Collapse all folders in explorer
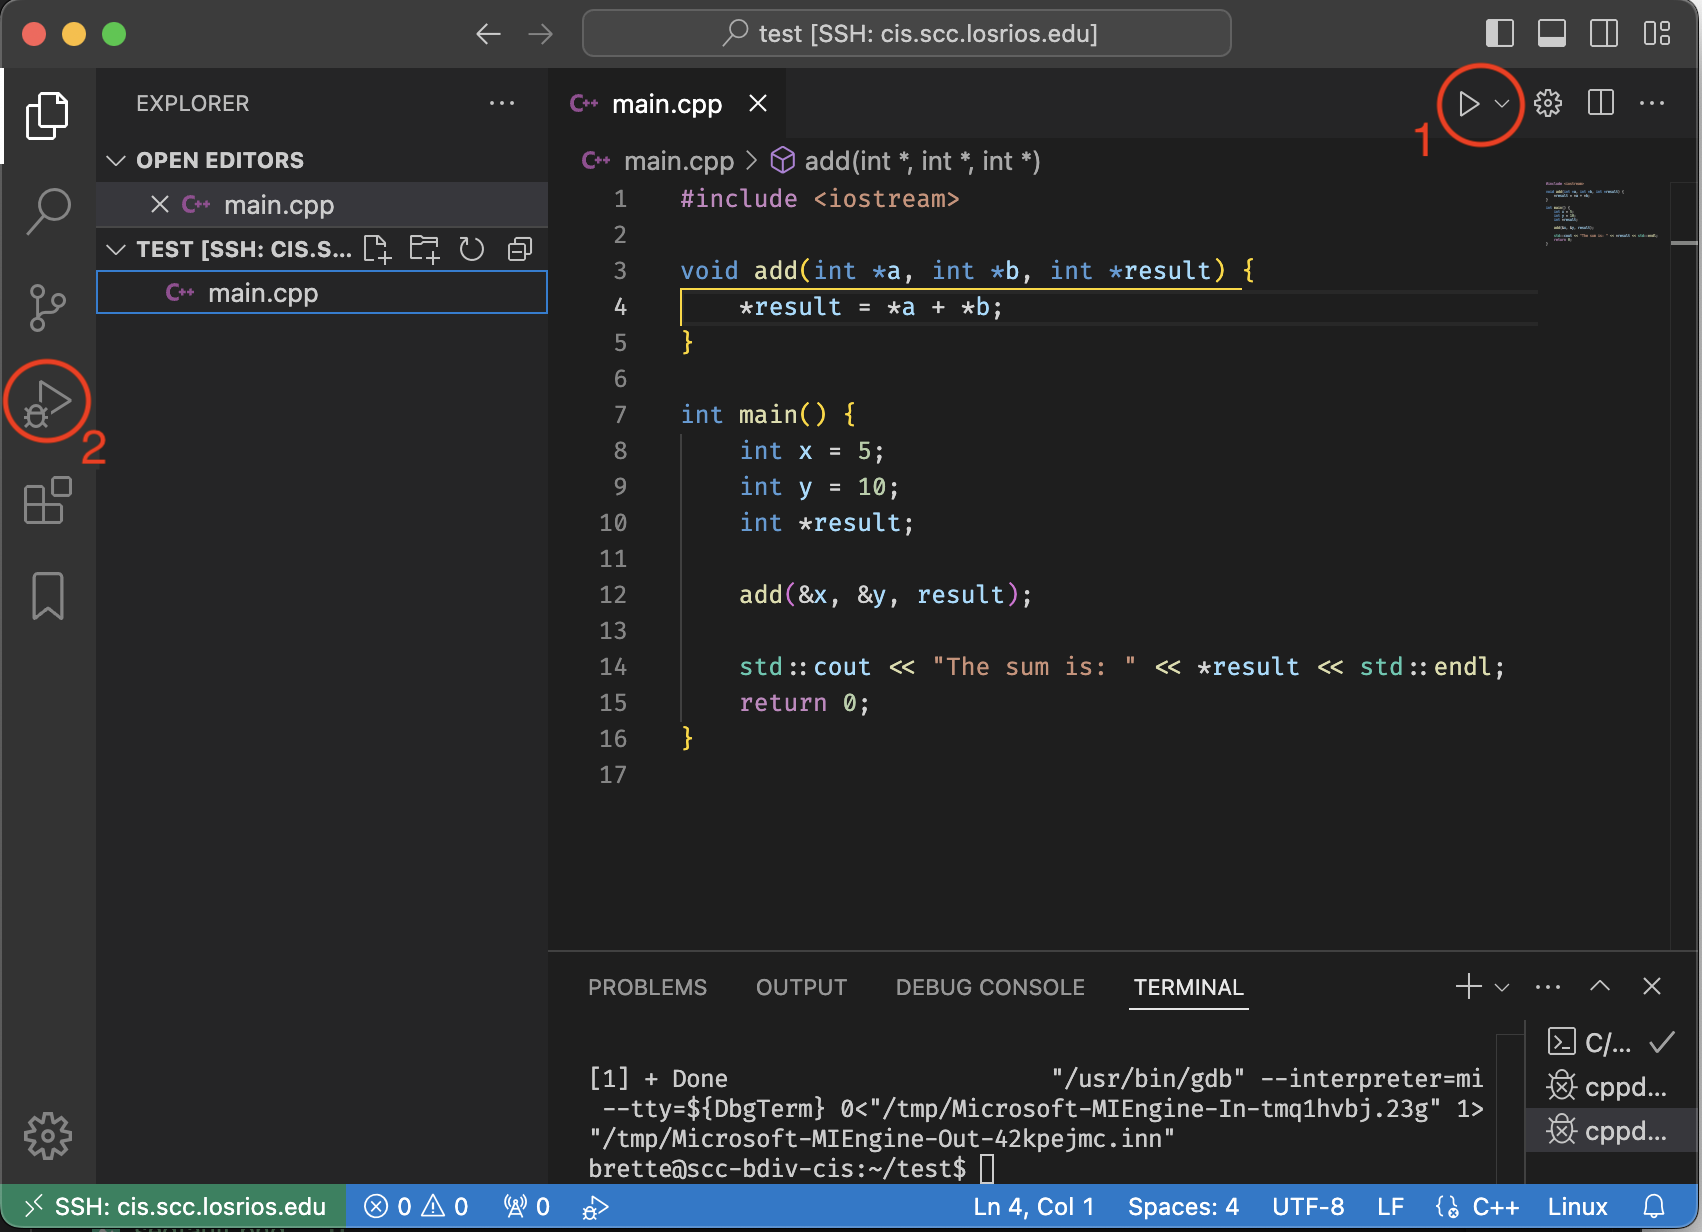This screenshot has height=1232, width=1702. [520, 249]
